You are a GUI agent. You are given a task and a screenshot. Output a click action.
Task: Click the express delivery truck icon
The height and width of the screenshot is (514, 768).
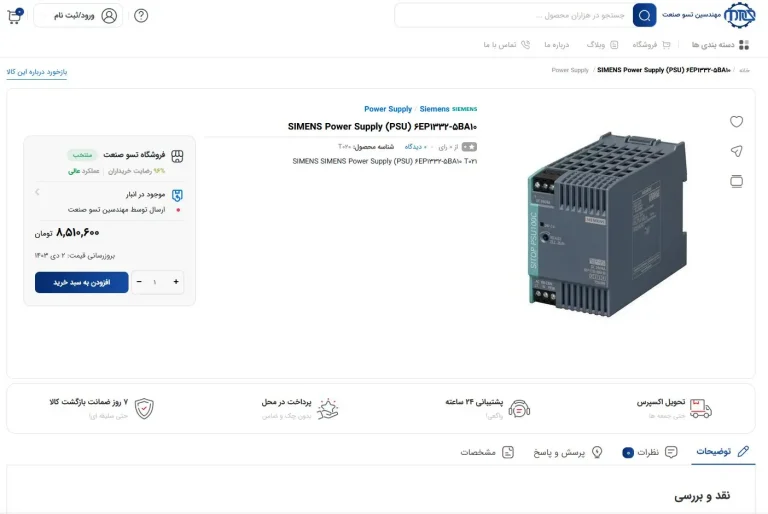701,407
